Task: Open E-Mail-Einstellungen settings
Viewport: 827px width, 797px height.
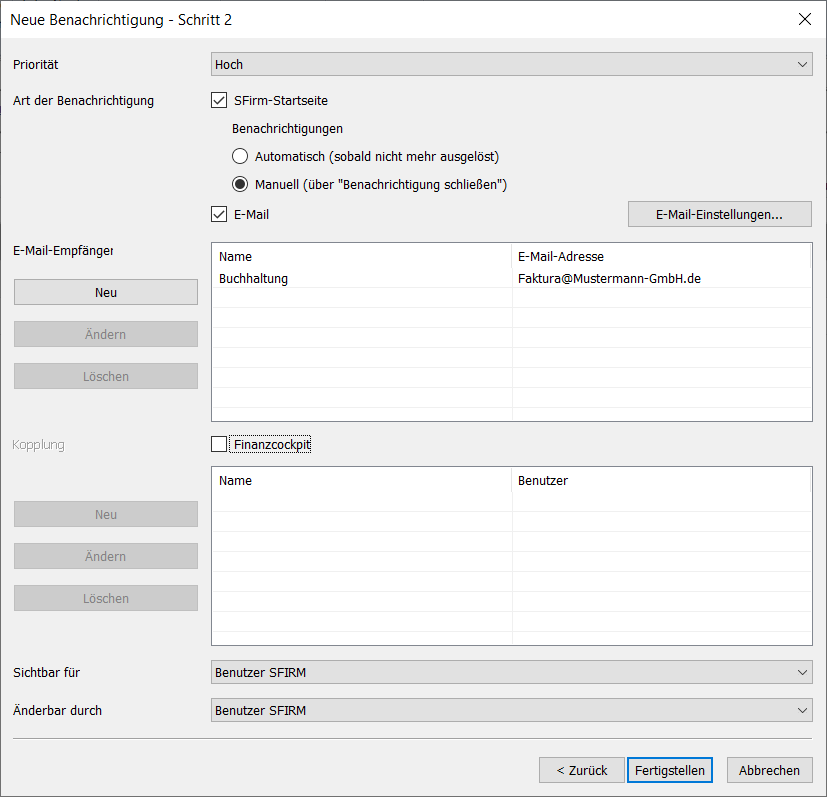Action: (719, 214)
